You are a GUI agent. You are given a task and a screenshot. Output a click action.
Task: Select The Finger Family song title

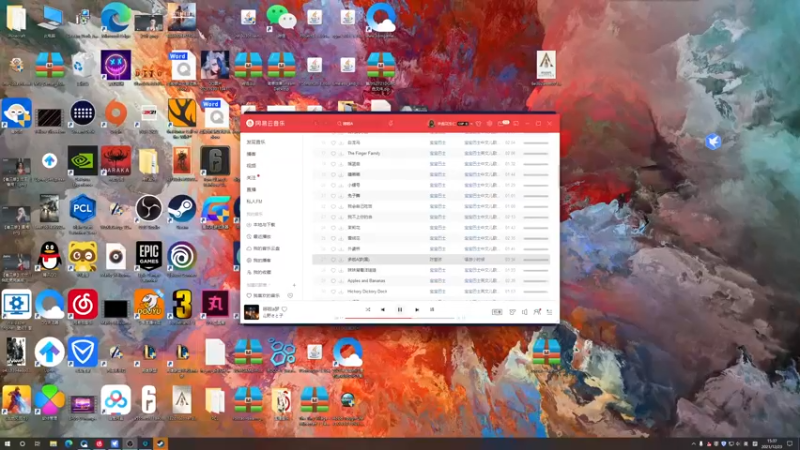[x=364, y=154]
